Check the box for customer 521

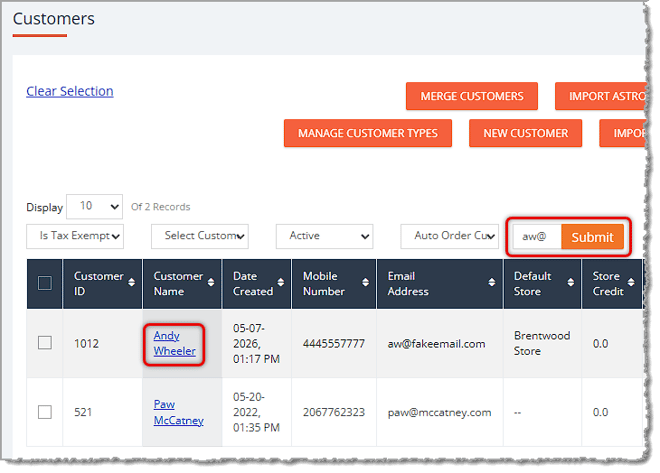(45, 412)
